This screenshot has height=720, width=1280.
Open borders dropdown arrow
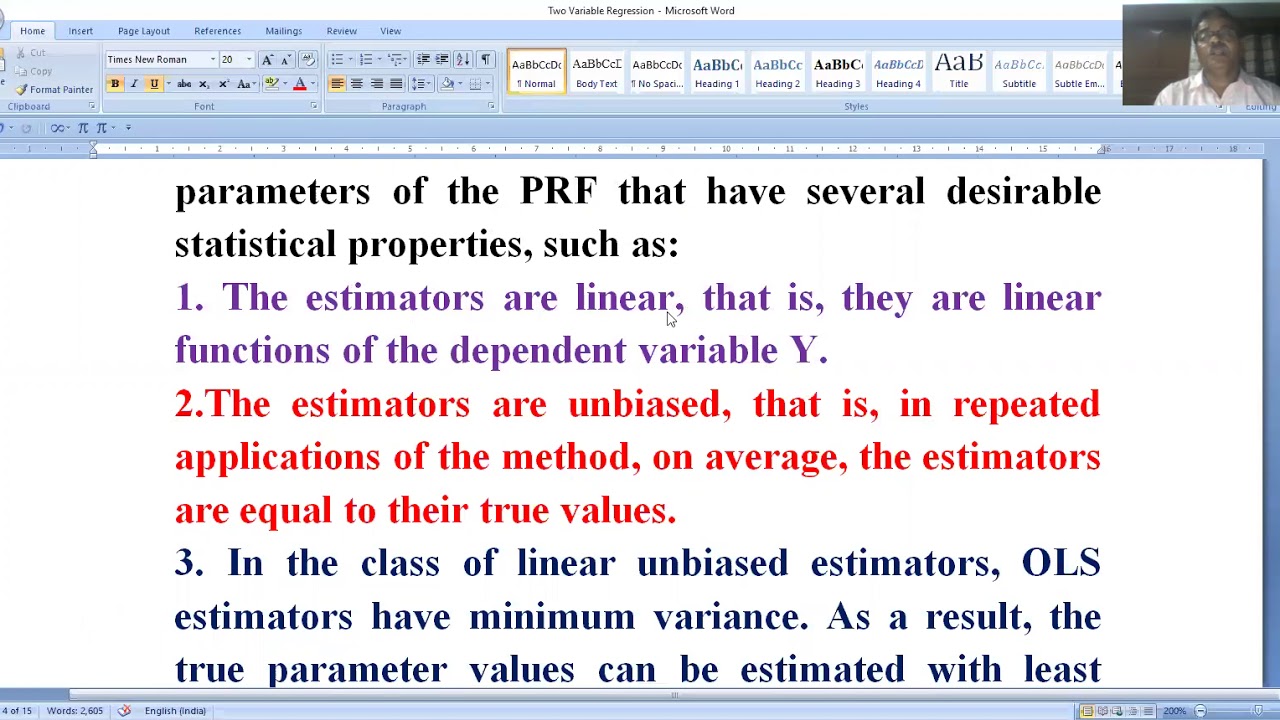tap(488, 84)
